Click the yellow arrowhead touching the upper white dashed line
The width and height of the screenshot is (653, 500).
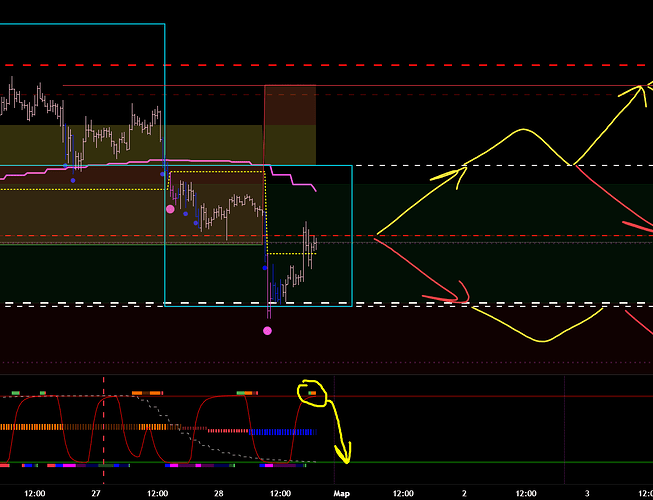pyautogui.click(x=460, y=171)
